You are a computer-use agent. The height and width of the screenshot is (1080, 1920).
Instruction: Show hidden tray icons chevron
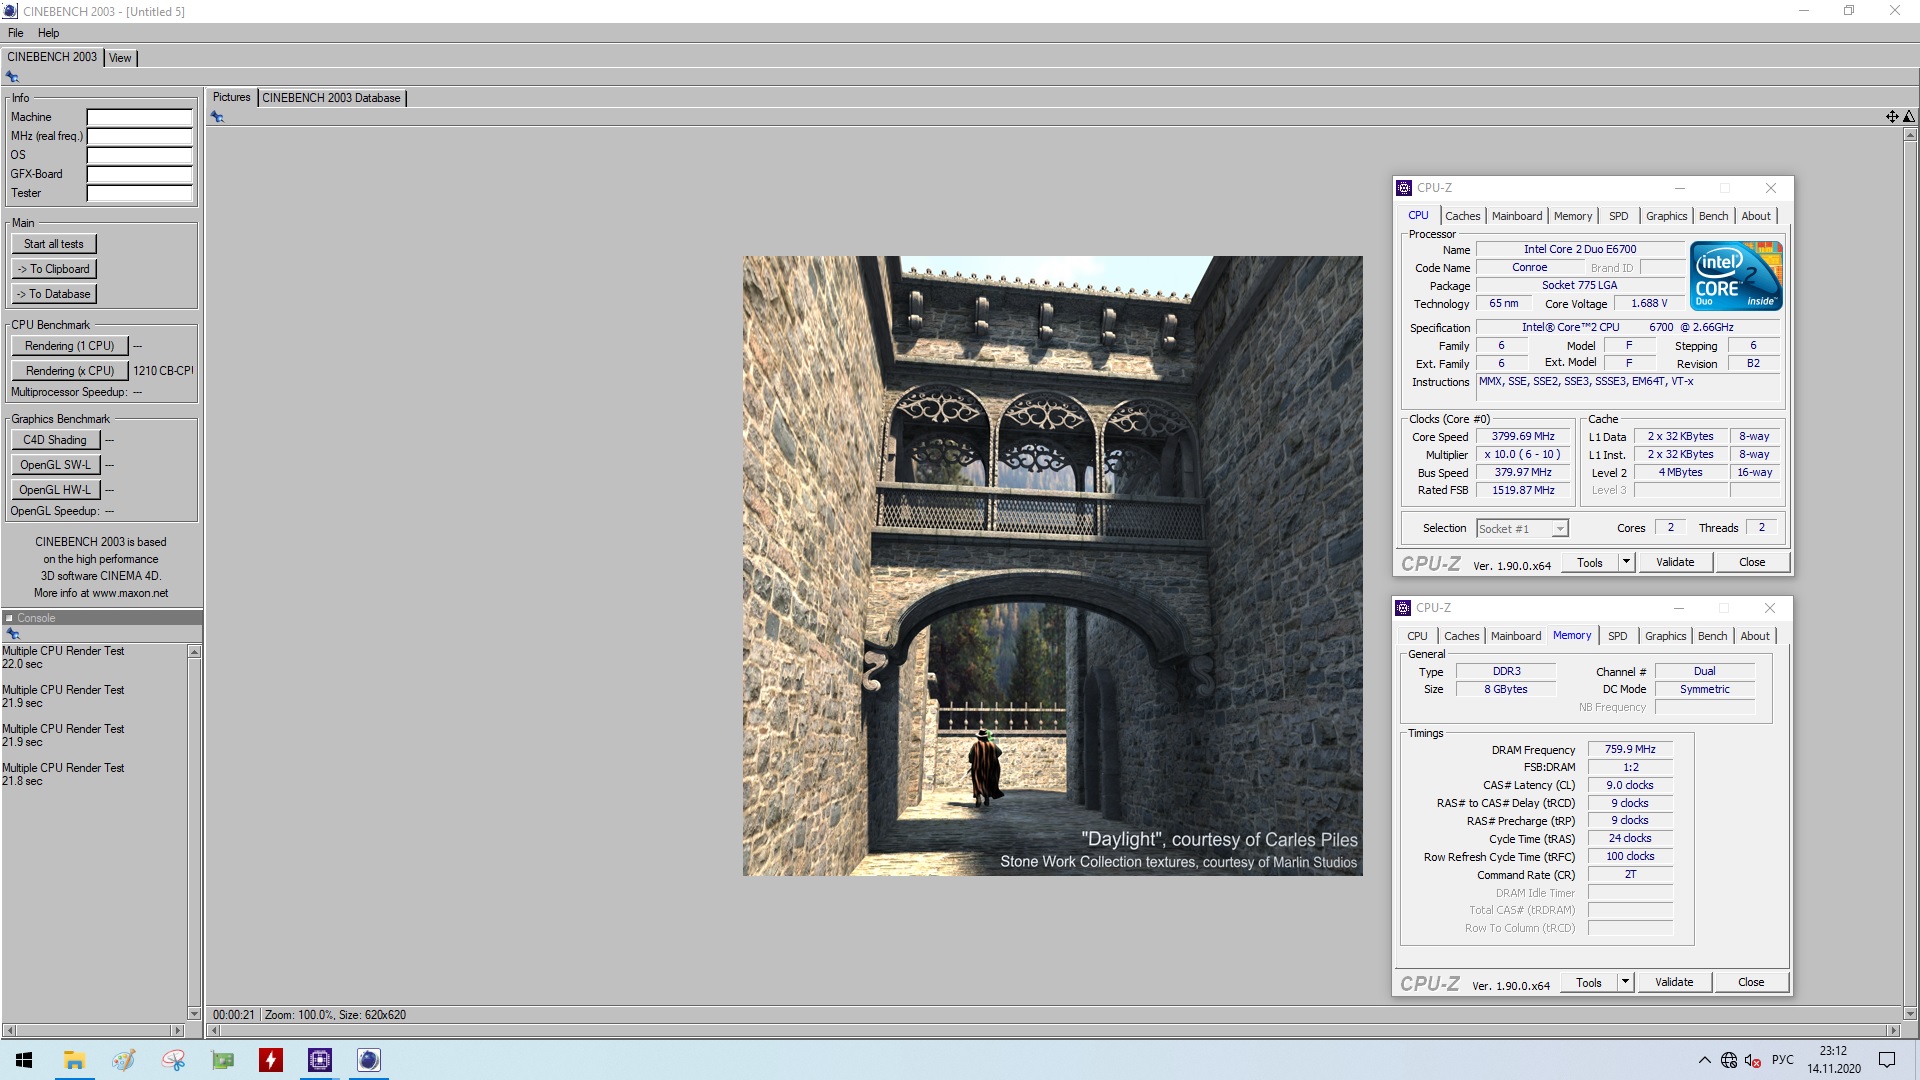[1704, 1060]
